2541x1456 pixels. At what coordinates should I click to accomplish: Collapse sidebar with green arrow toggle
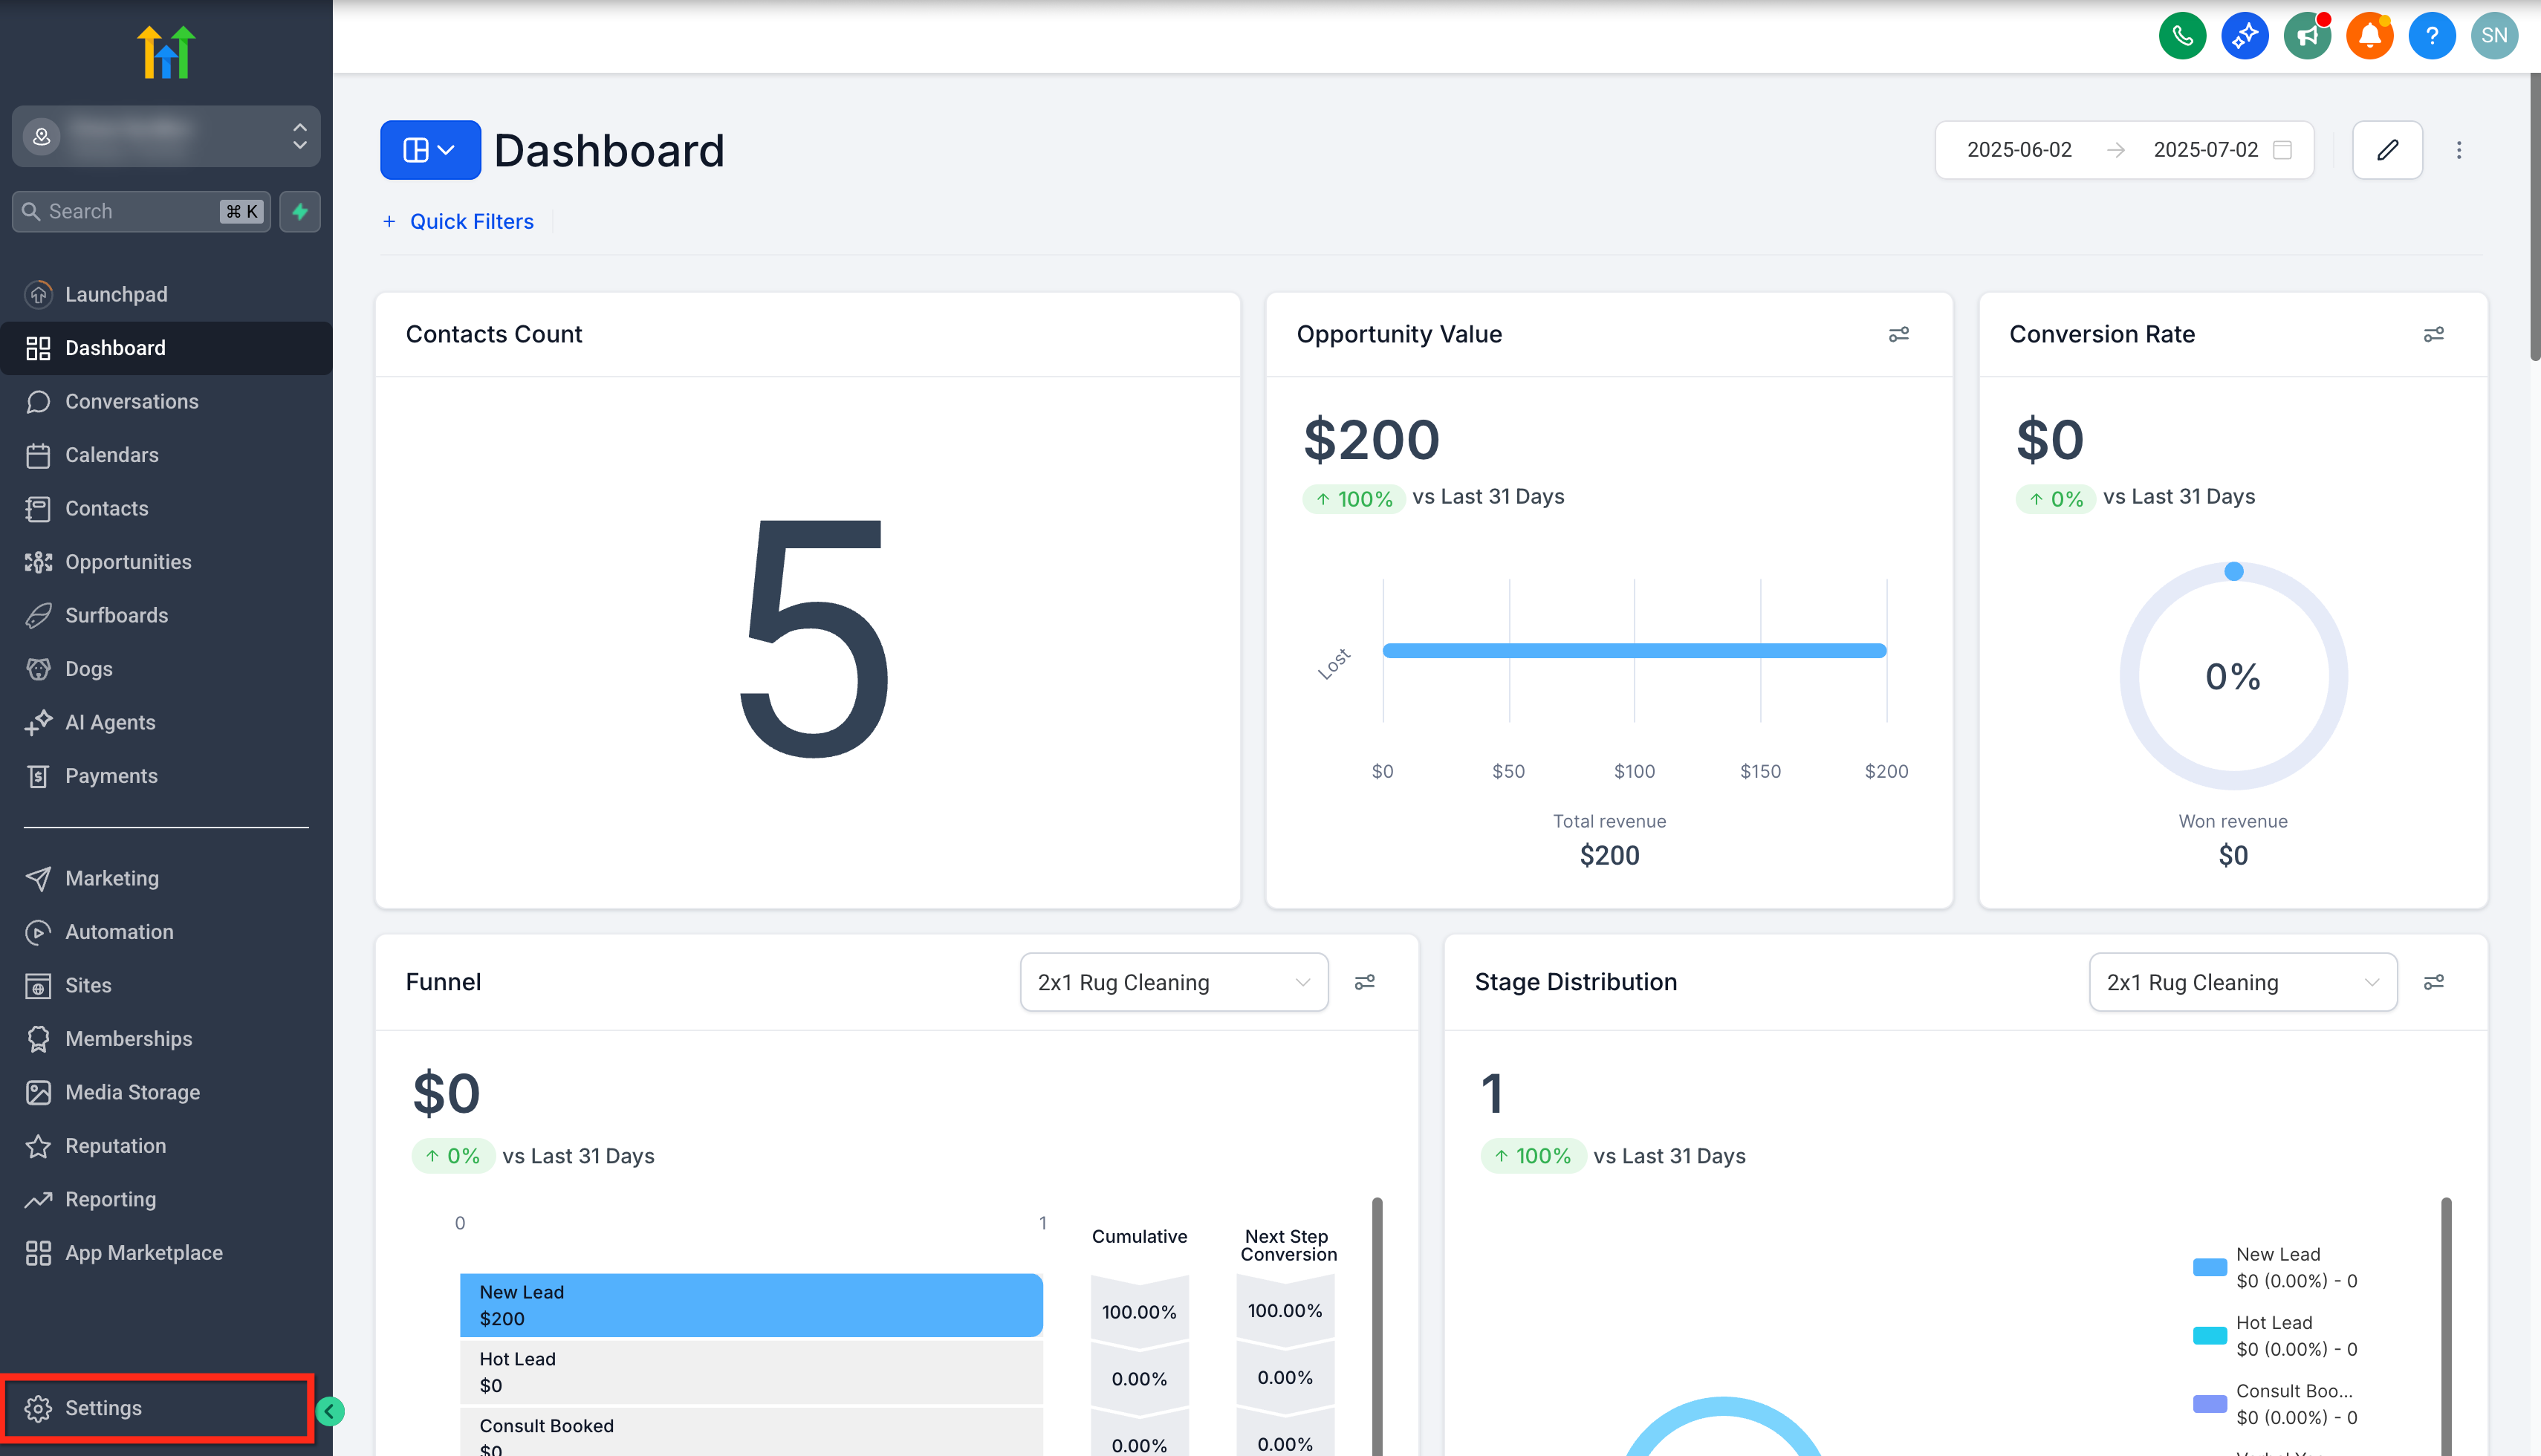pos(329,1411)
